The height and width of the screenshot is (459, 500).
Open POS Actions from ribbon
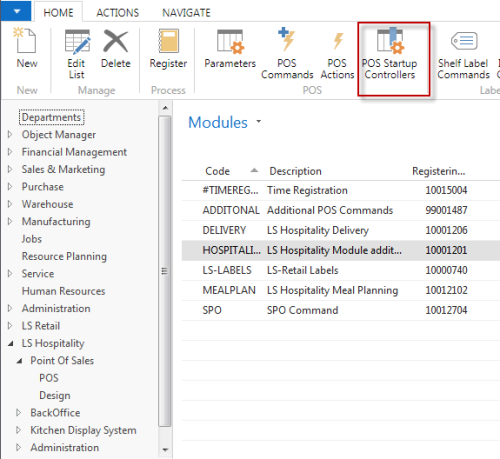[x=337, y=54]
